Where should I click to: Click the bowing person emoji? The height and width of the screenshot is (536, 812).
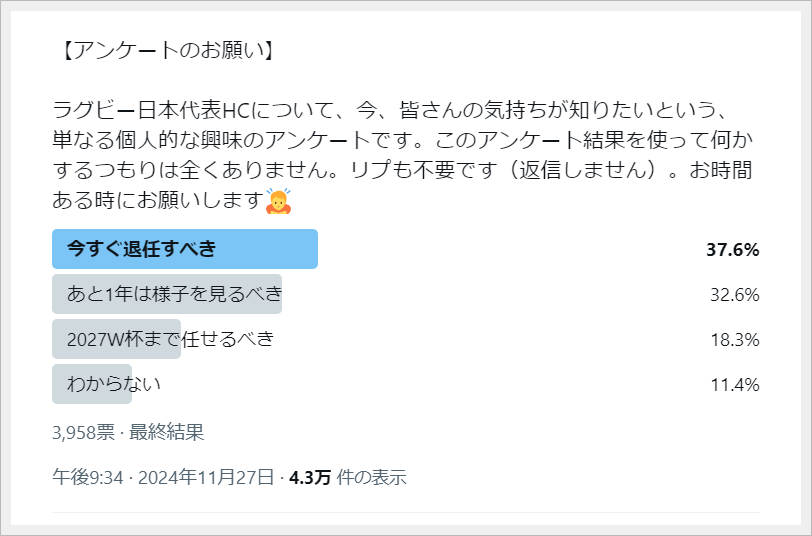[278, 201]
